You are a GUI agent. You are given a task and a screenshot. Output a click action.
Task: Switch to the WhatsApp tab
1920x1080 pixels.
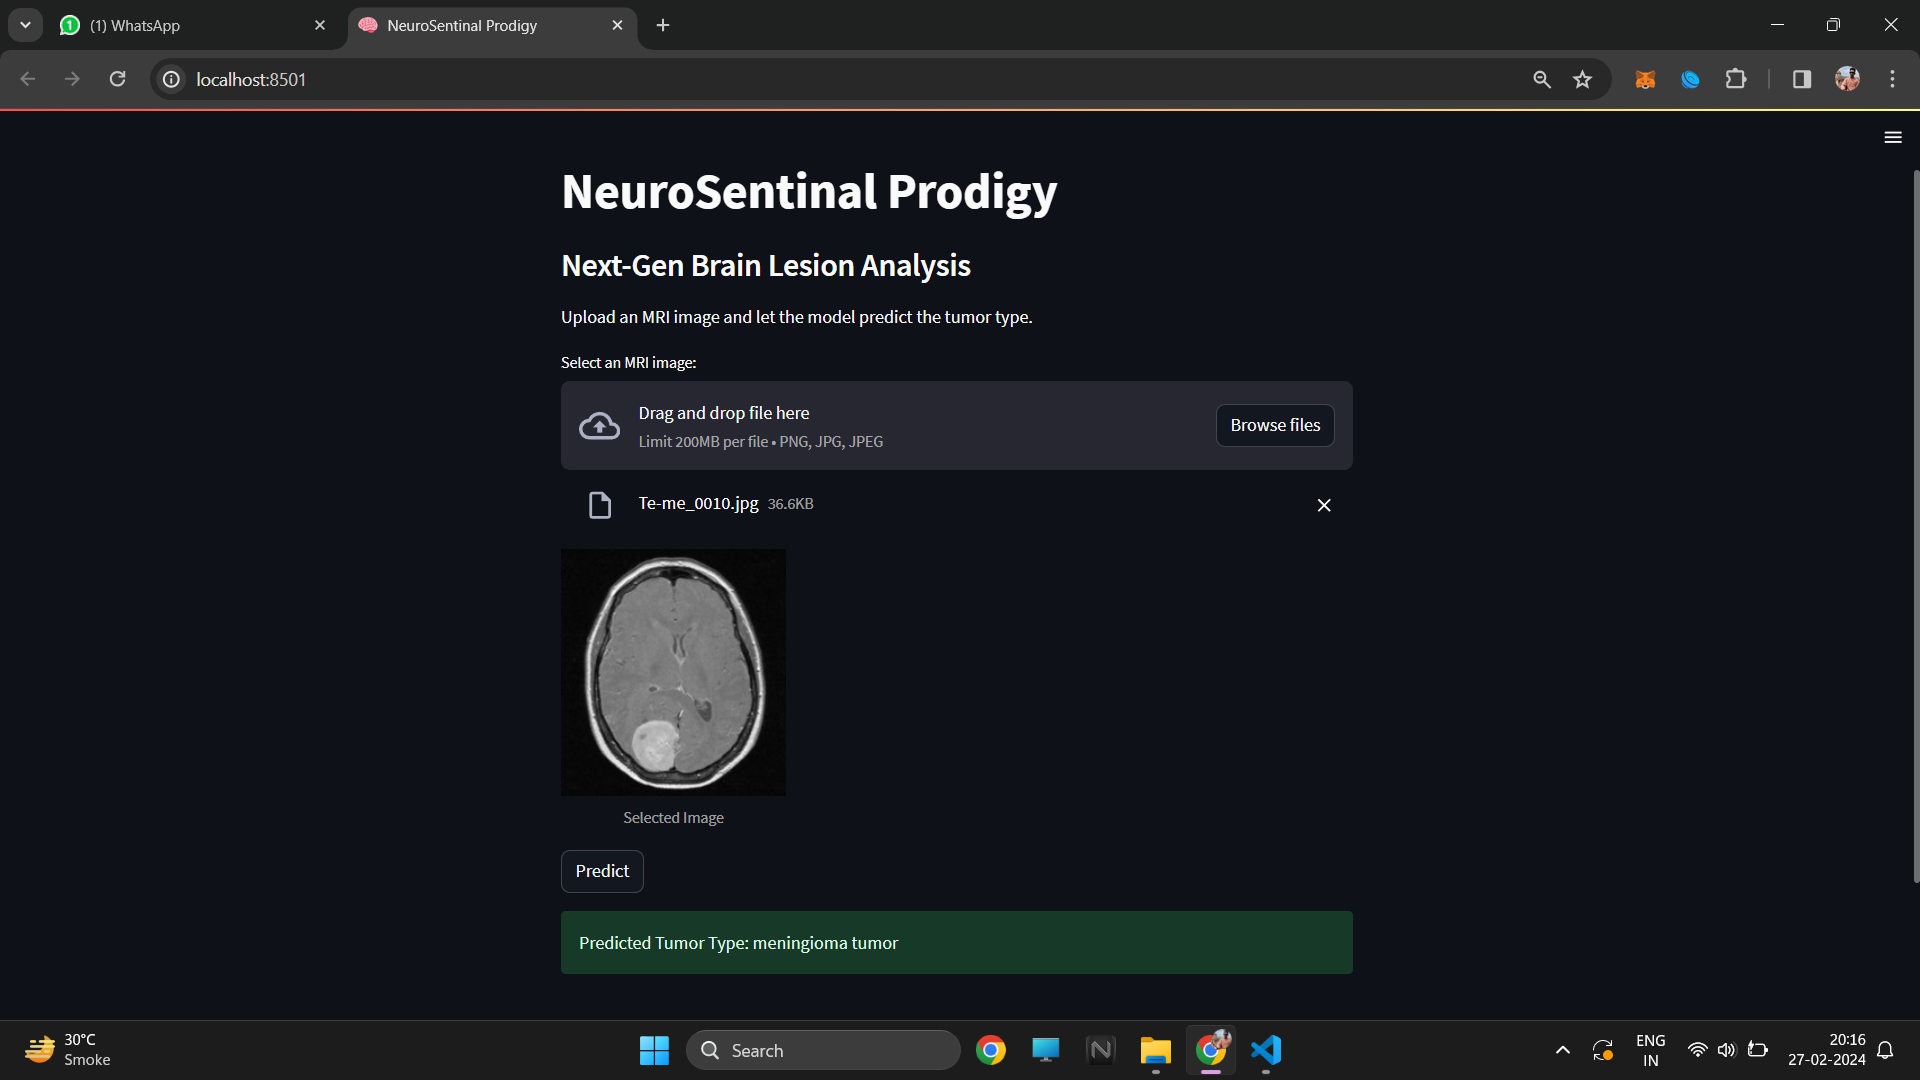(190, 25)
